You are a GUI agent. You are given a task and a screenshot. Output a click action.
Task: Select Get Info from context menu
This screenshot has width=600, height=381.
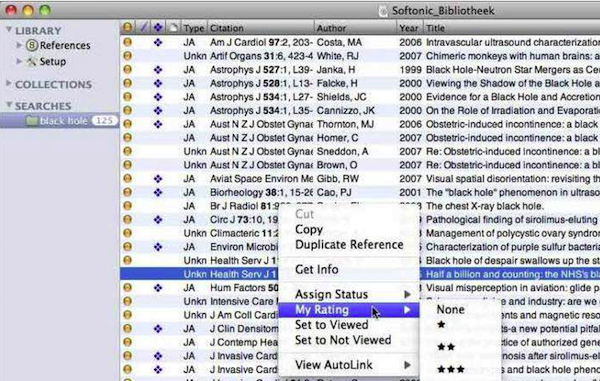[317, 270]
